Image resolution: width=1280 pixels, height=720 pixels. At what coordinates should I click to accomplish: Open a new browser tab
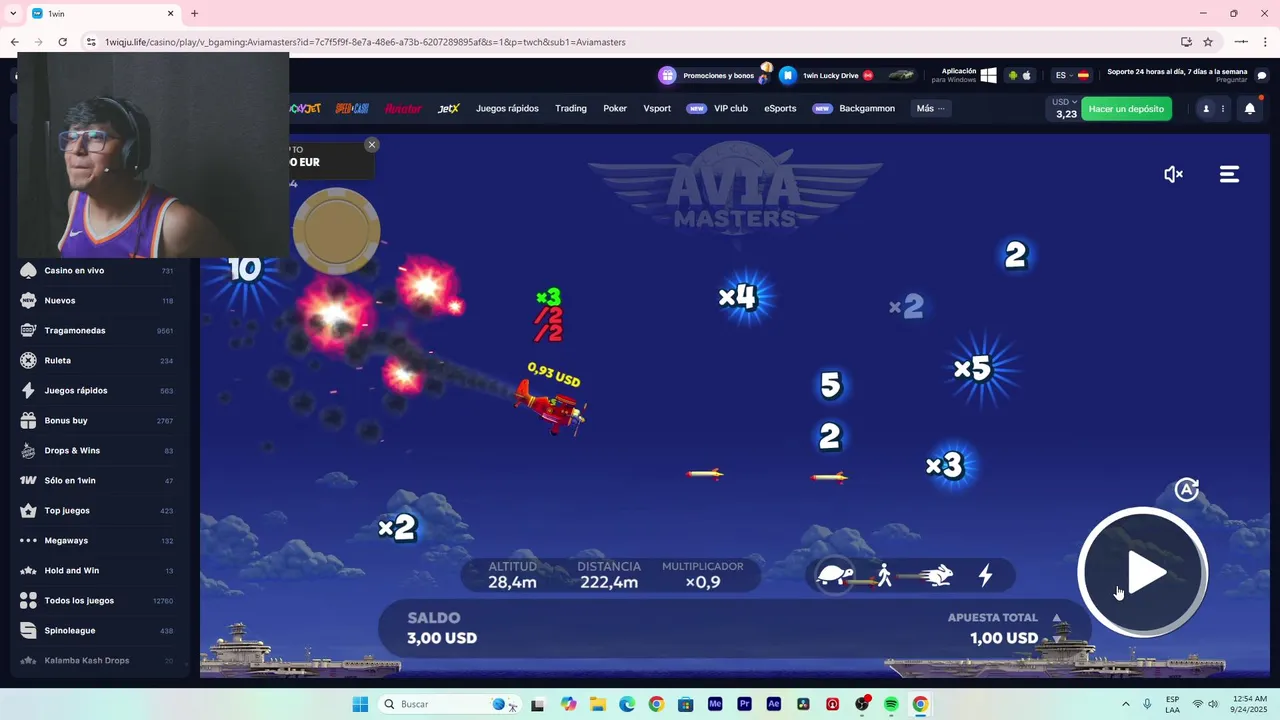pyautogui.click(x=194, y=13)
